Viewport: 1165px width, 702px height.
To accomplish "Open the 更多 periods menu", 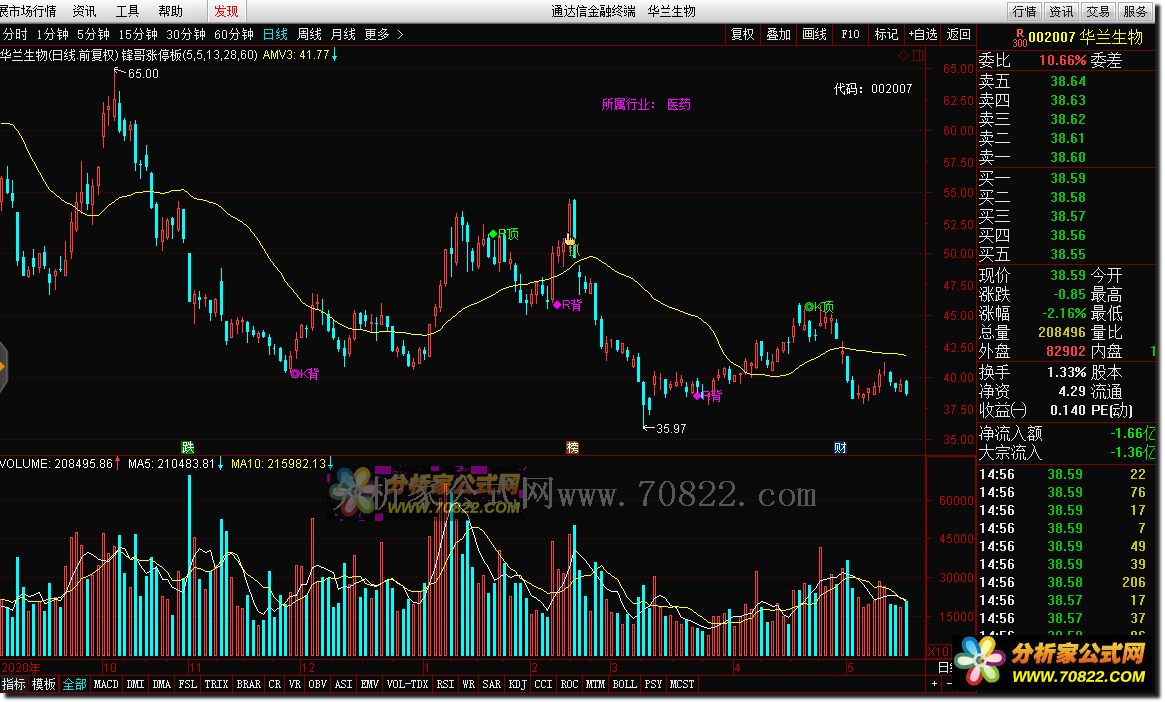I will pyautogui.click(x=377, y=34).
